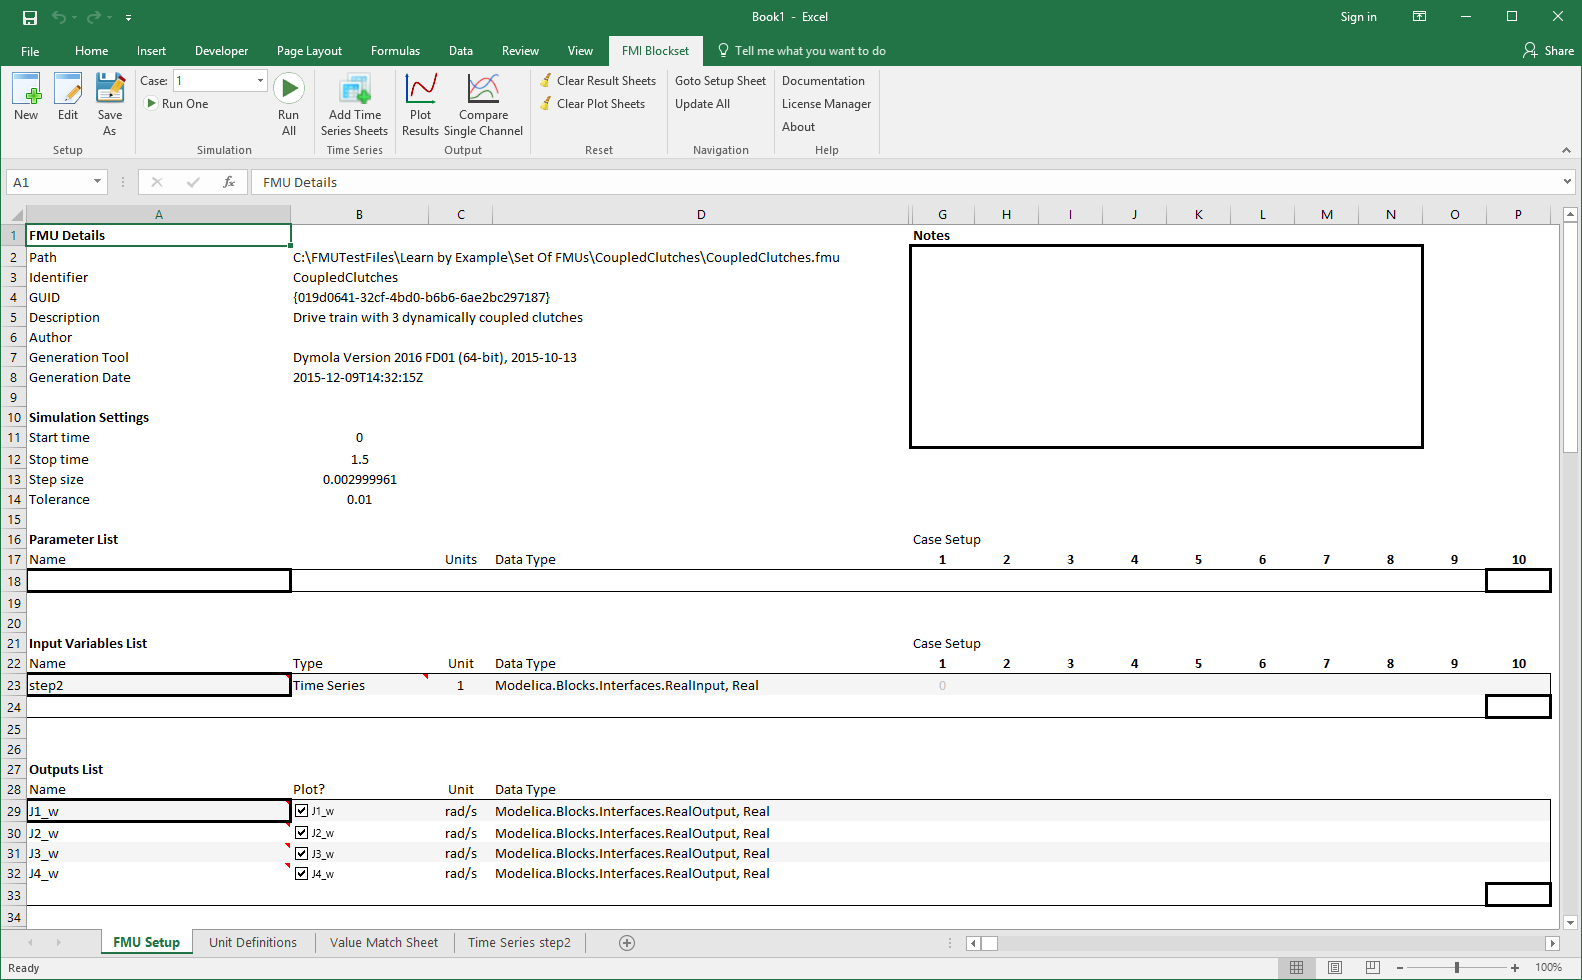Click Update All button
The width and height of the screenshot is (1582, 980).
[x=702, y=104]
